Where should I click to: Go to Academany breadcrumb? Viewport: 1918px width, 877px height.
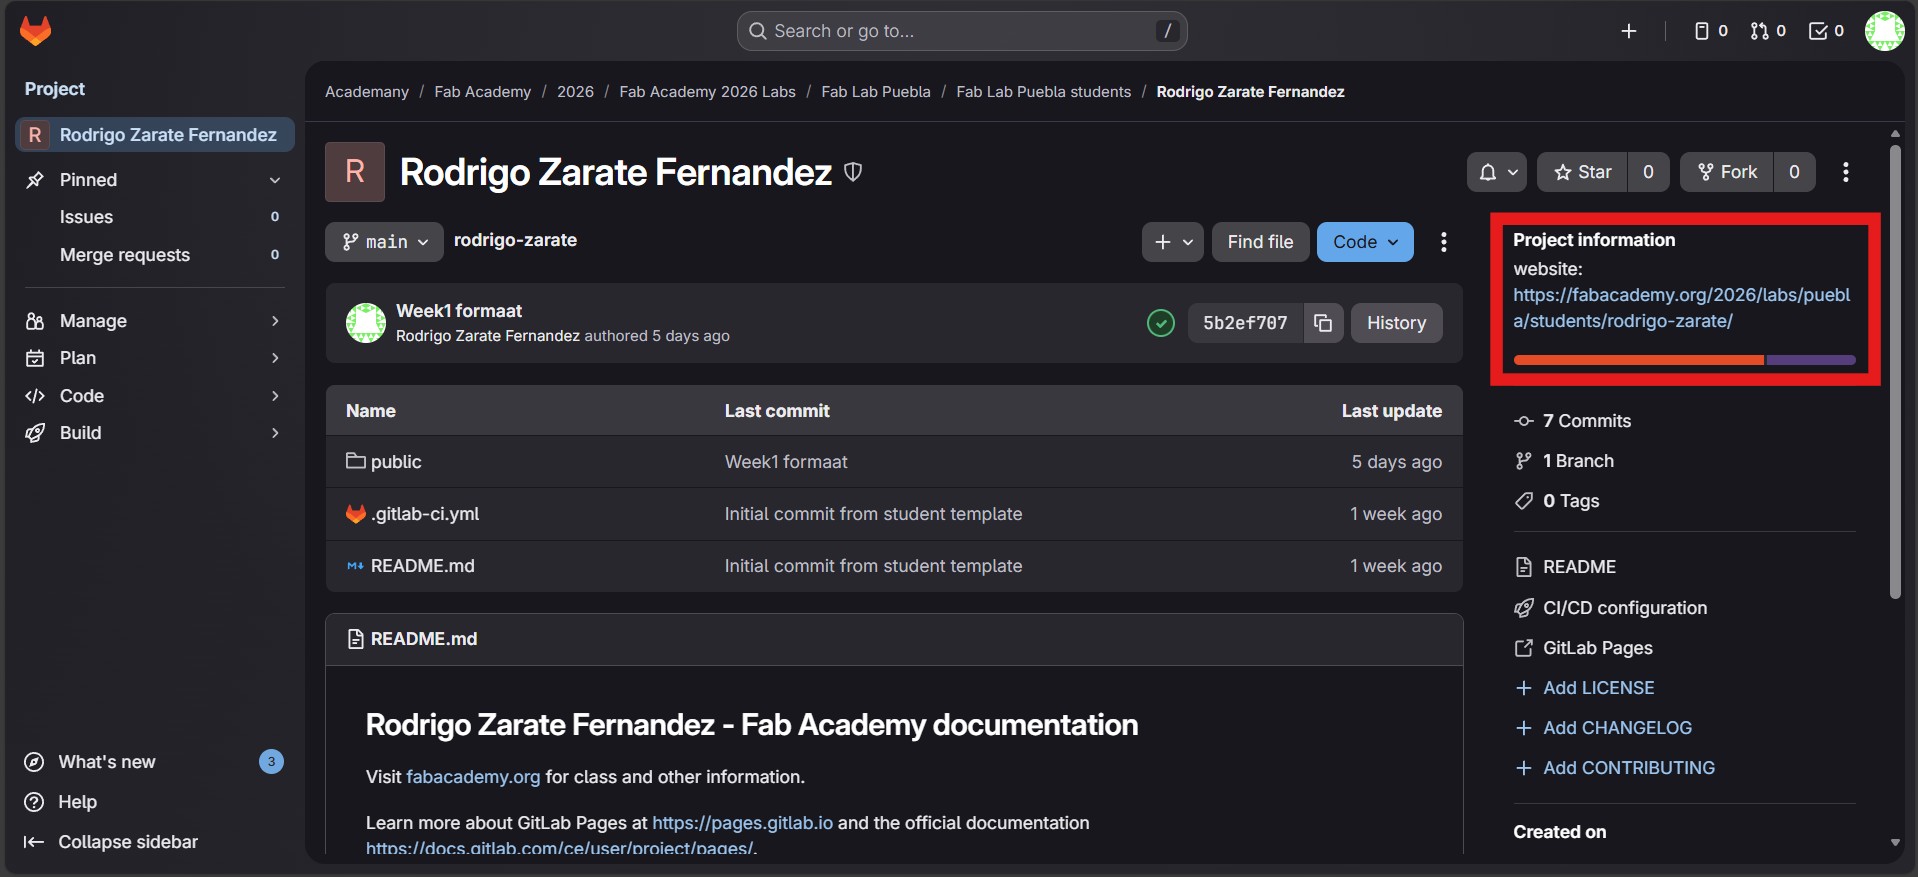367,92
